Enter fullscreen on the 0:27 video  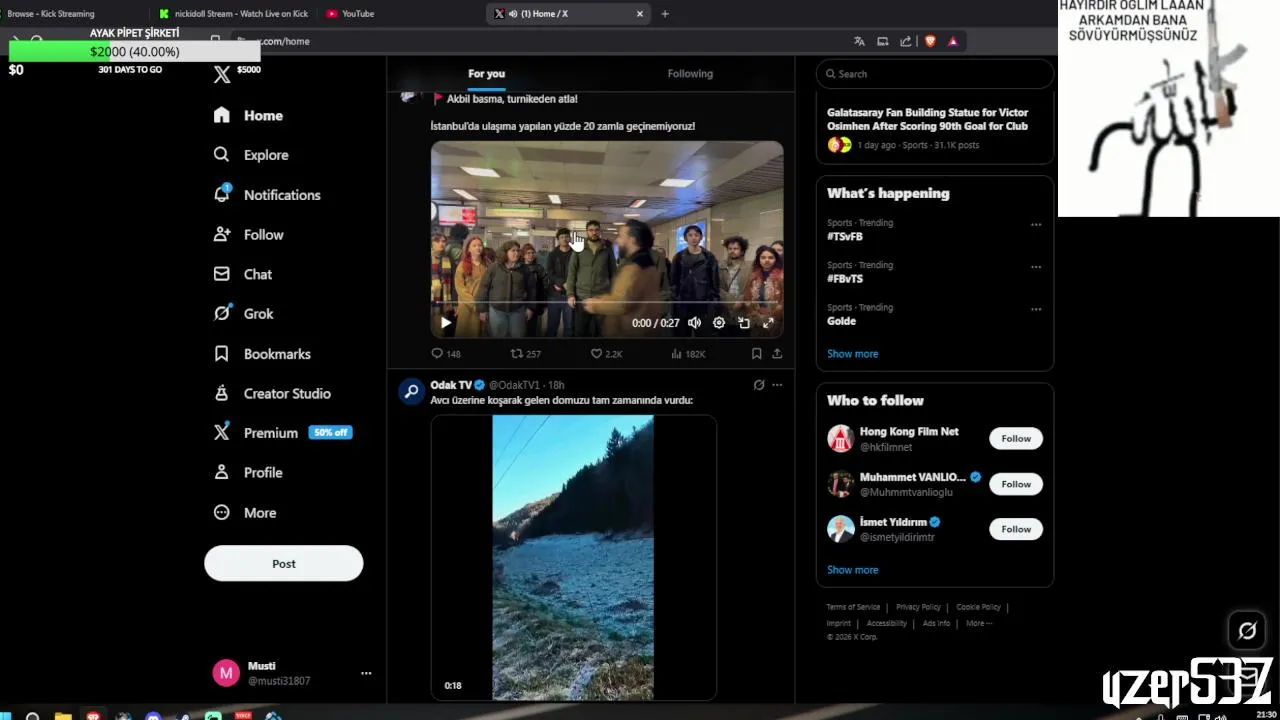coord(768,323)
